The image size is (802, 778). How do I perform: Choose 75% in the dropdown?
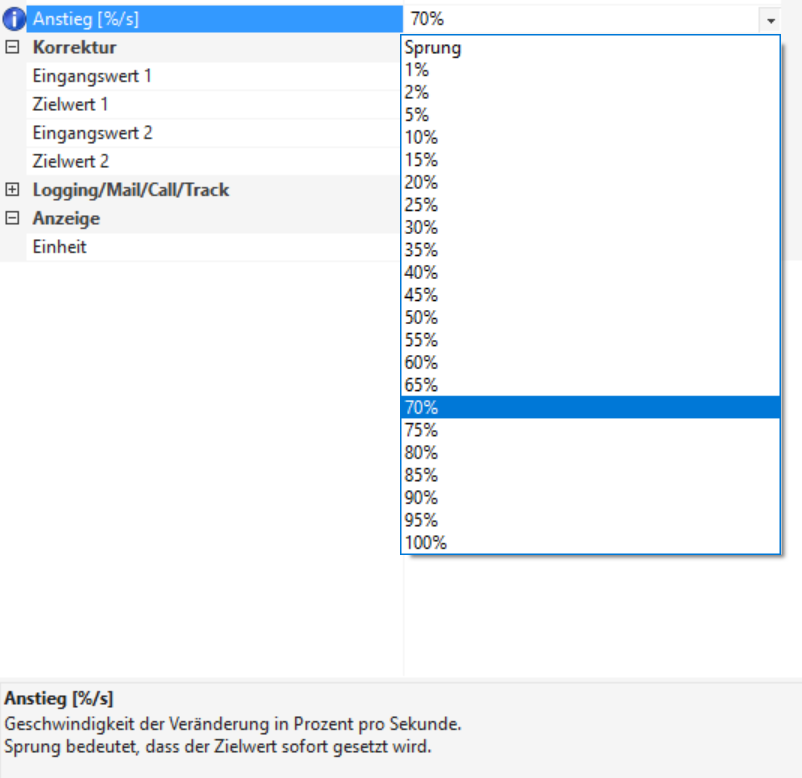click(x=421, y=430)
